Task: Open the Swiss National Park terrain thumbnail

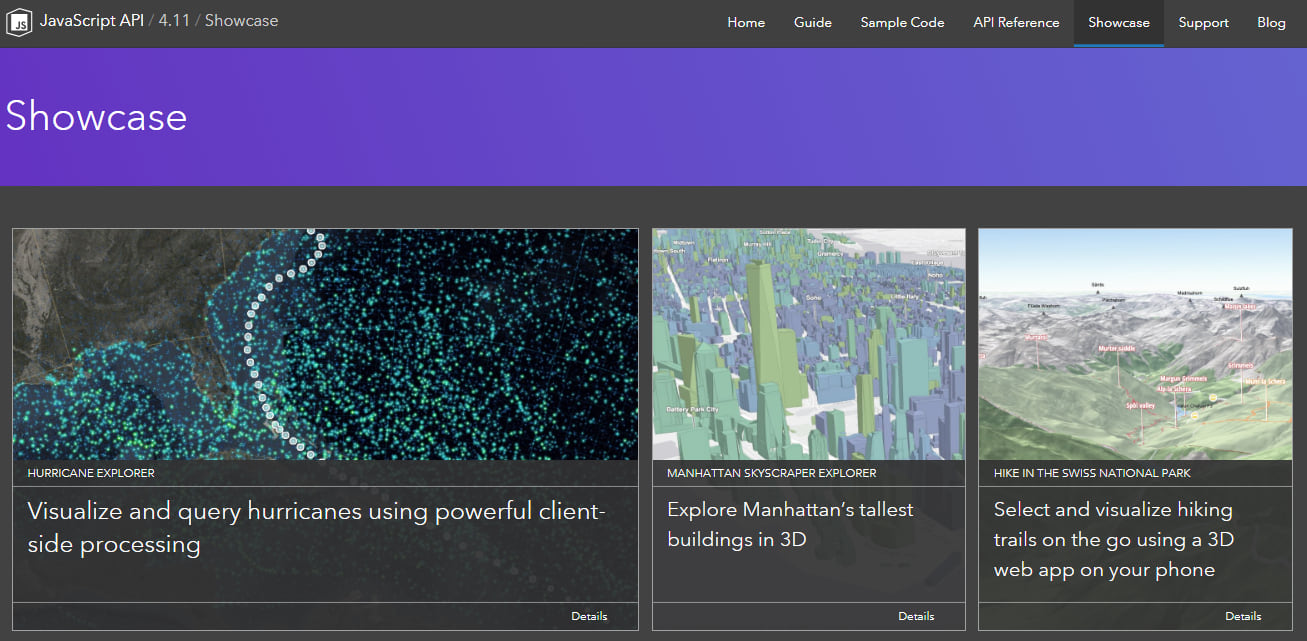Action: [1135, 344]
